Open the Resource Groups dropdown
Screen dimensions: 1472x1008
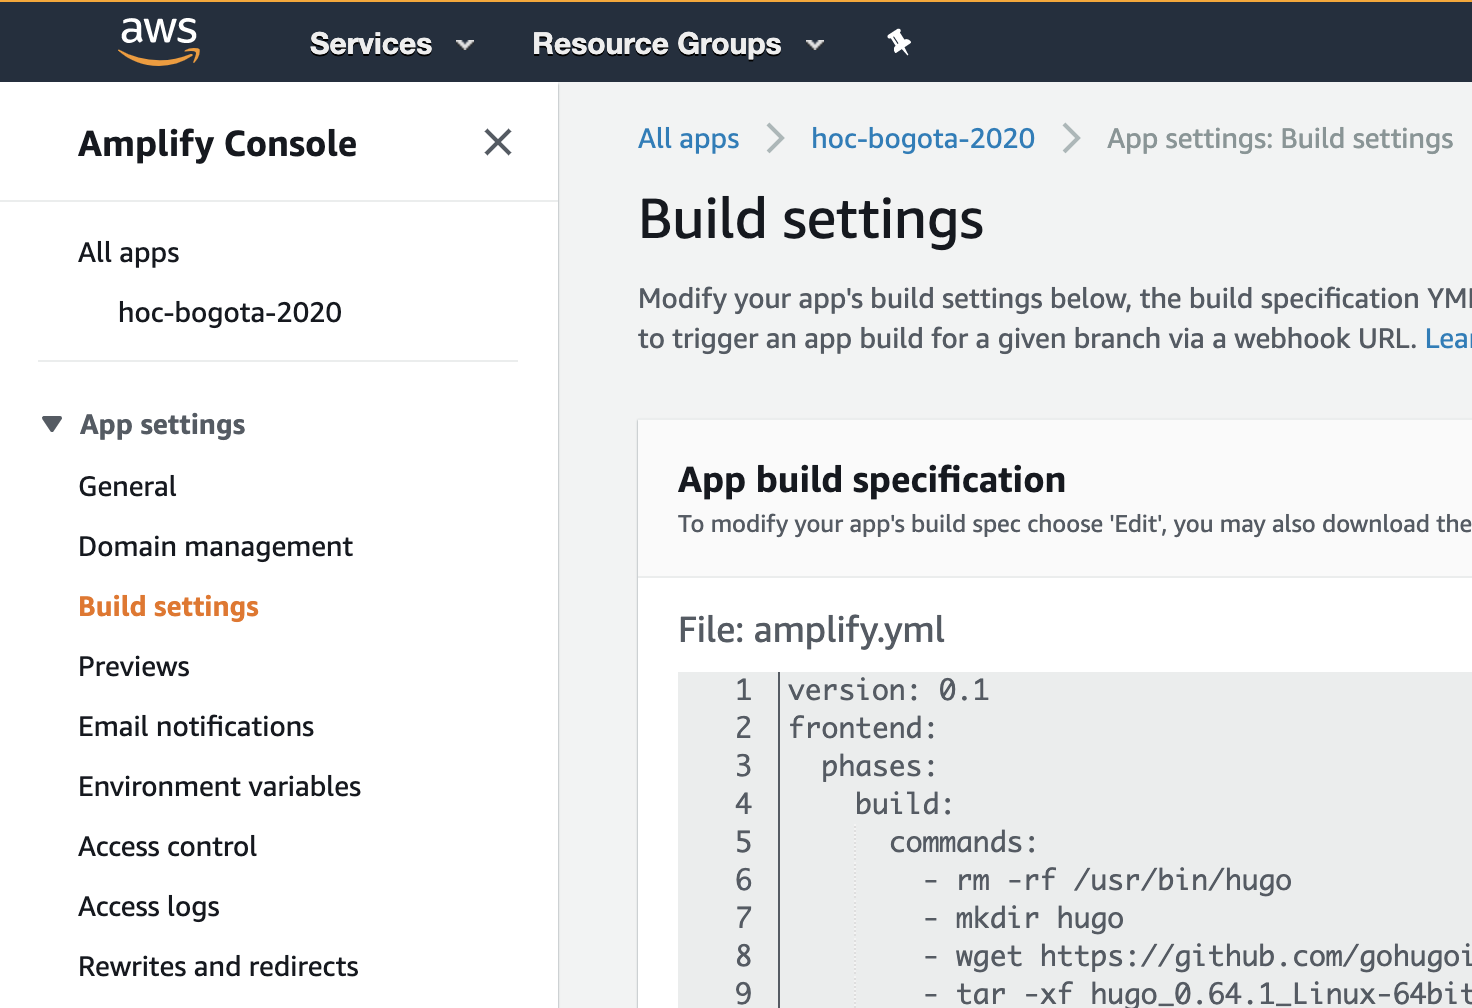point(678,44)
